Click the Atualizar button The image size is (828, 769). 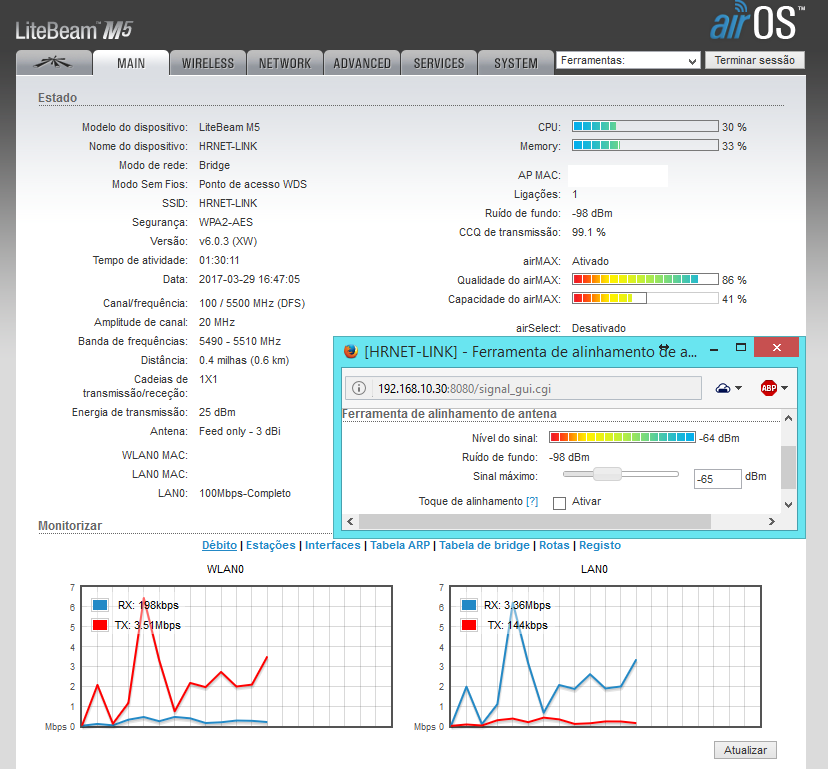pyautogui.click(x=745, y=750)
